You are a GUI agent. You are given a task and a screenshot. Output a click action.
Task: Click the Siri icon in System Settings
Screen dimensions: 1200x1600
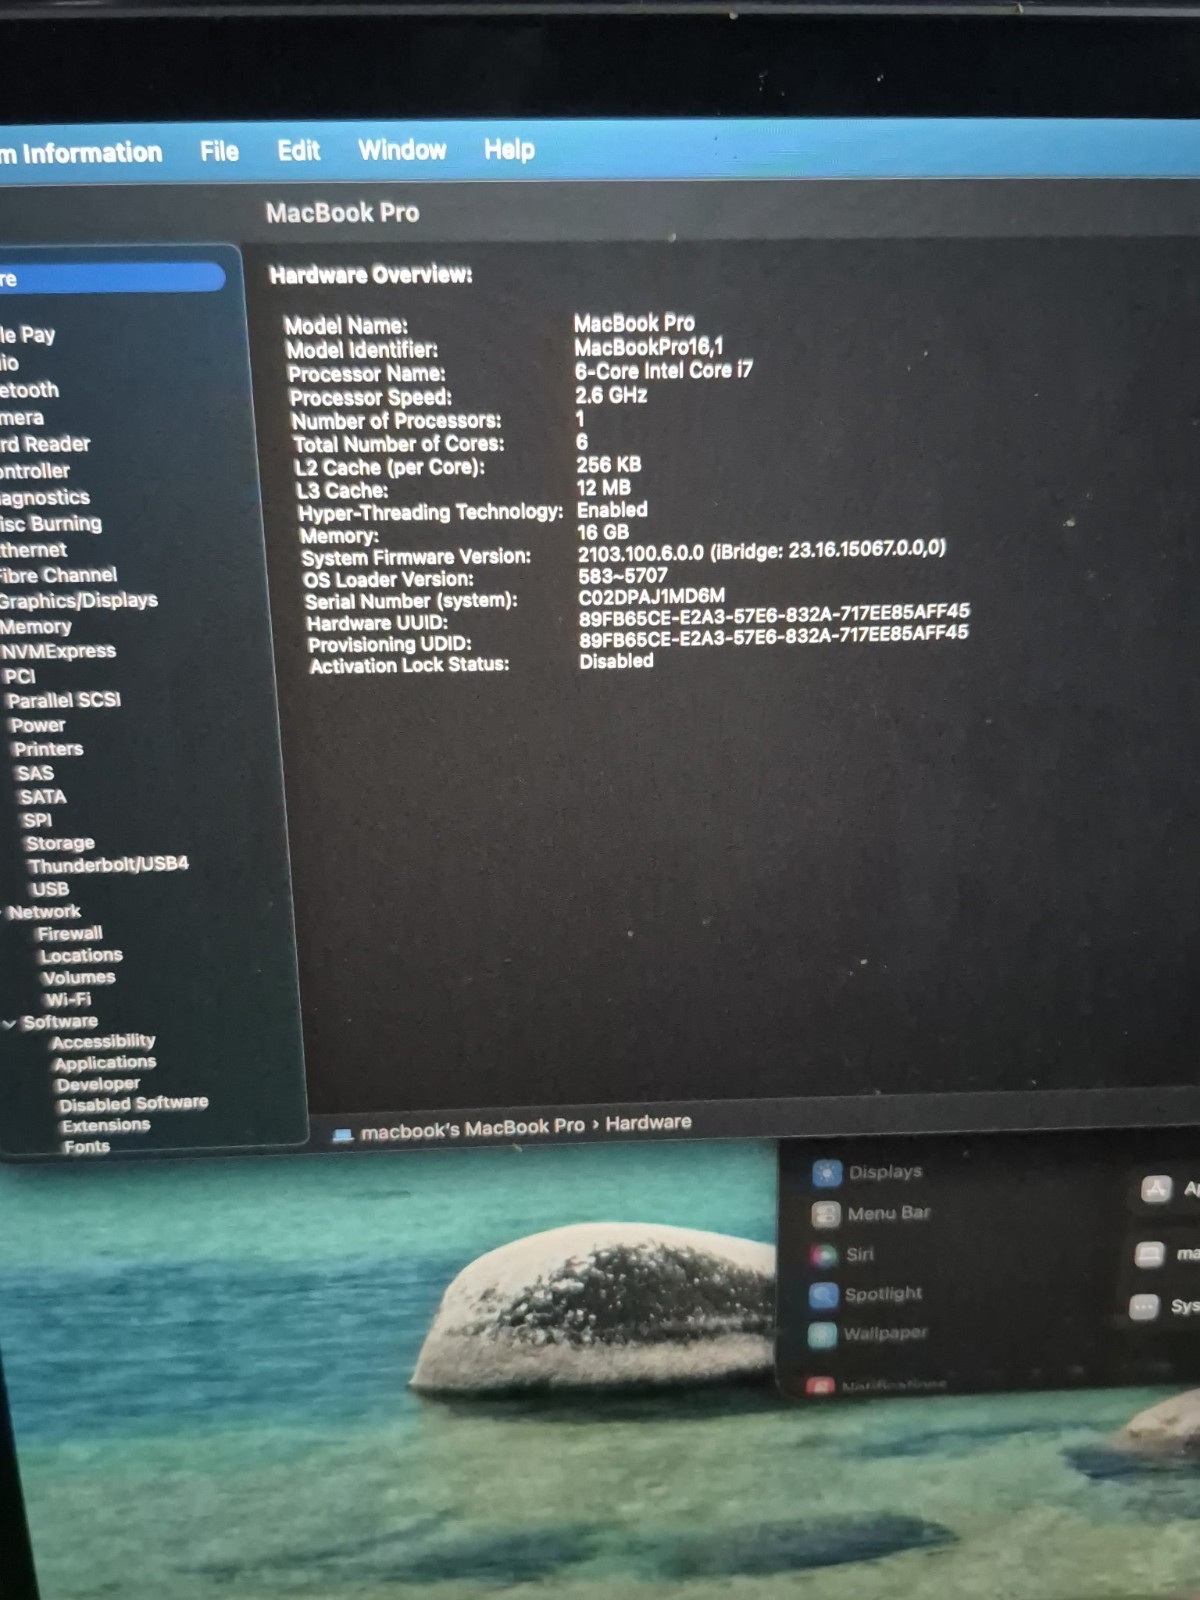[x=823, y=1255]
